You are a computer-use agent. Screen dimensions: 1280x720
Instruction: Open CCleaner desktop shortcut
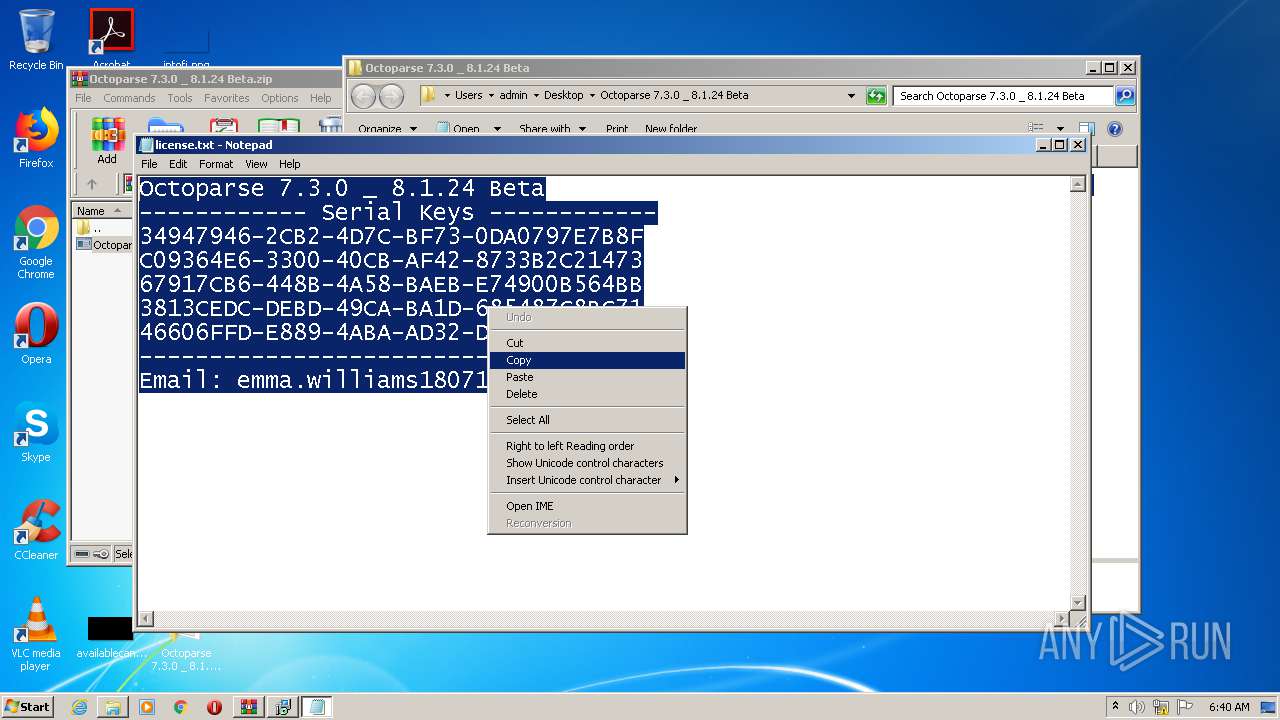point(36,529)
